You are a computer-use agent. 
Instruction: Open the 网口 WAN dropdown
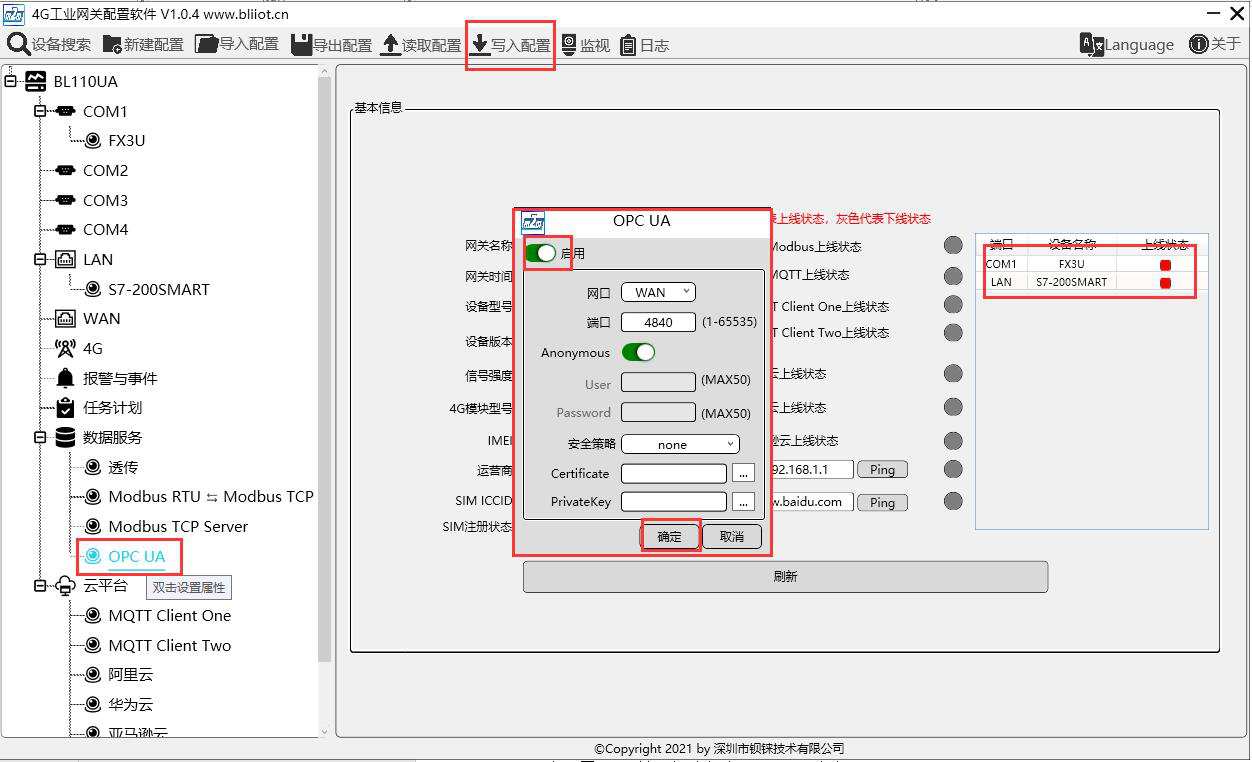(x=658, y=292)
